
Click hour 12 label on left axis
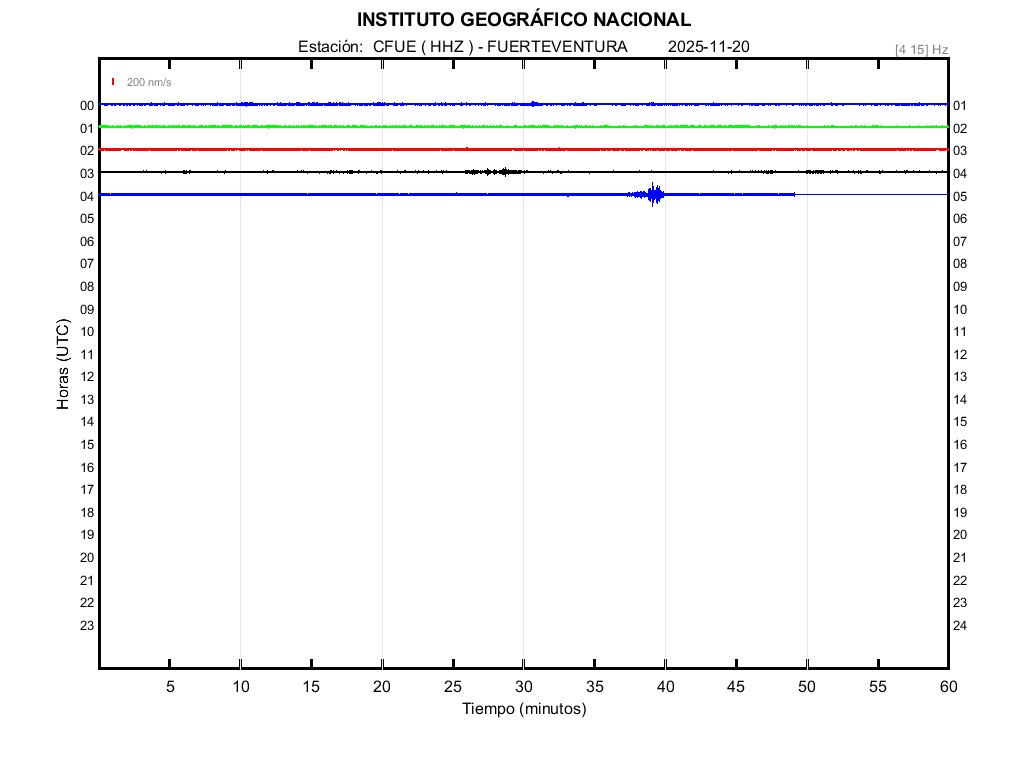point(87,377)
